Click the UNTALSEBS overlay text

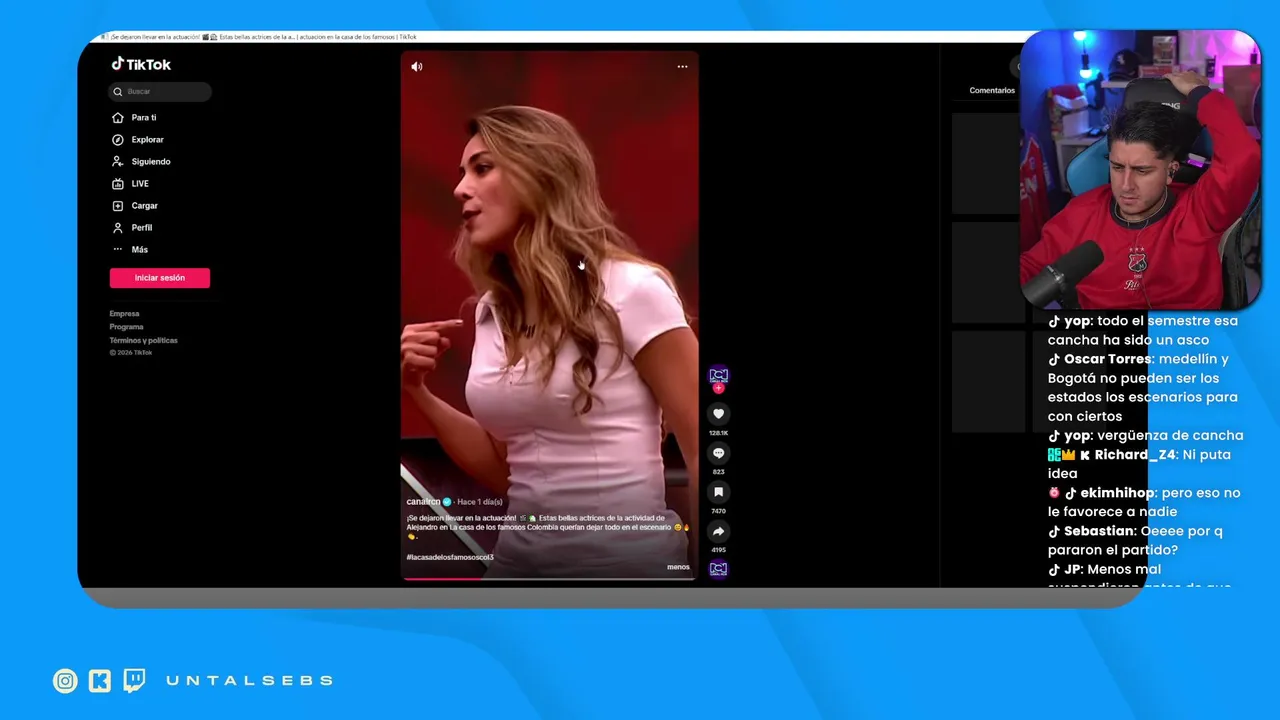point(249,681)
